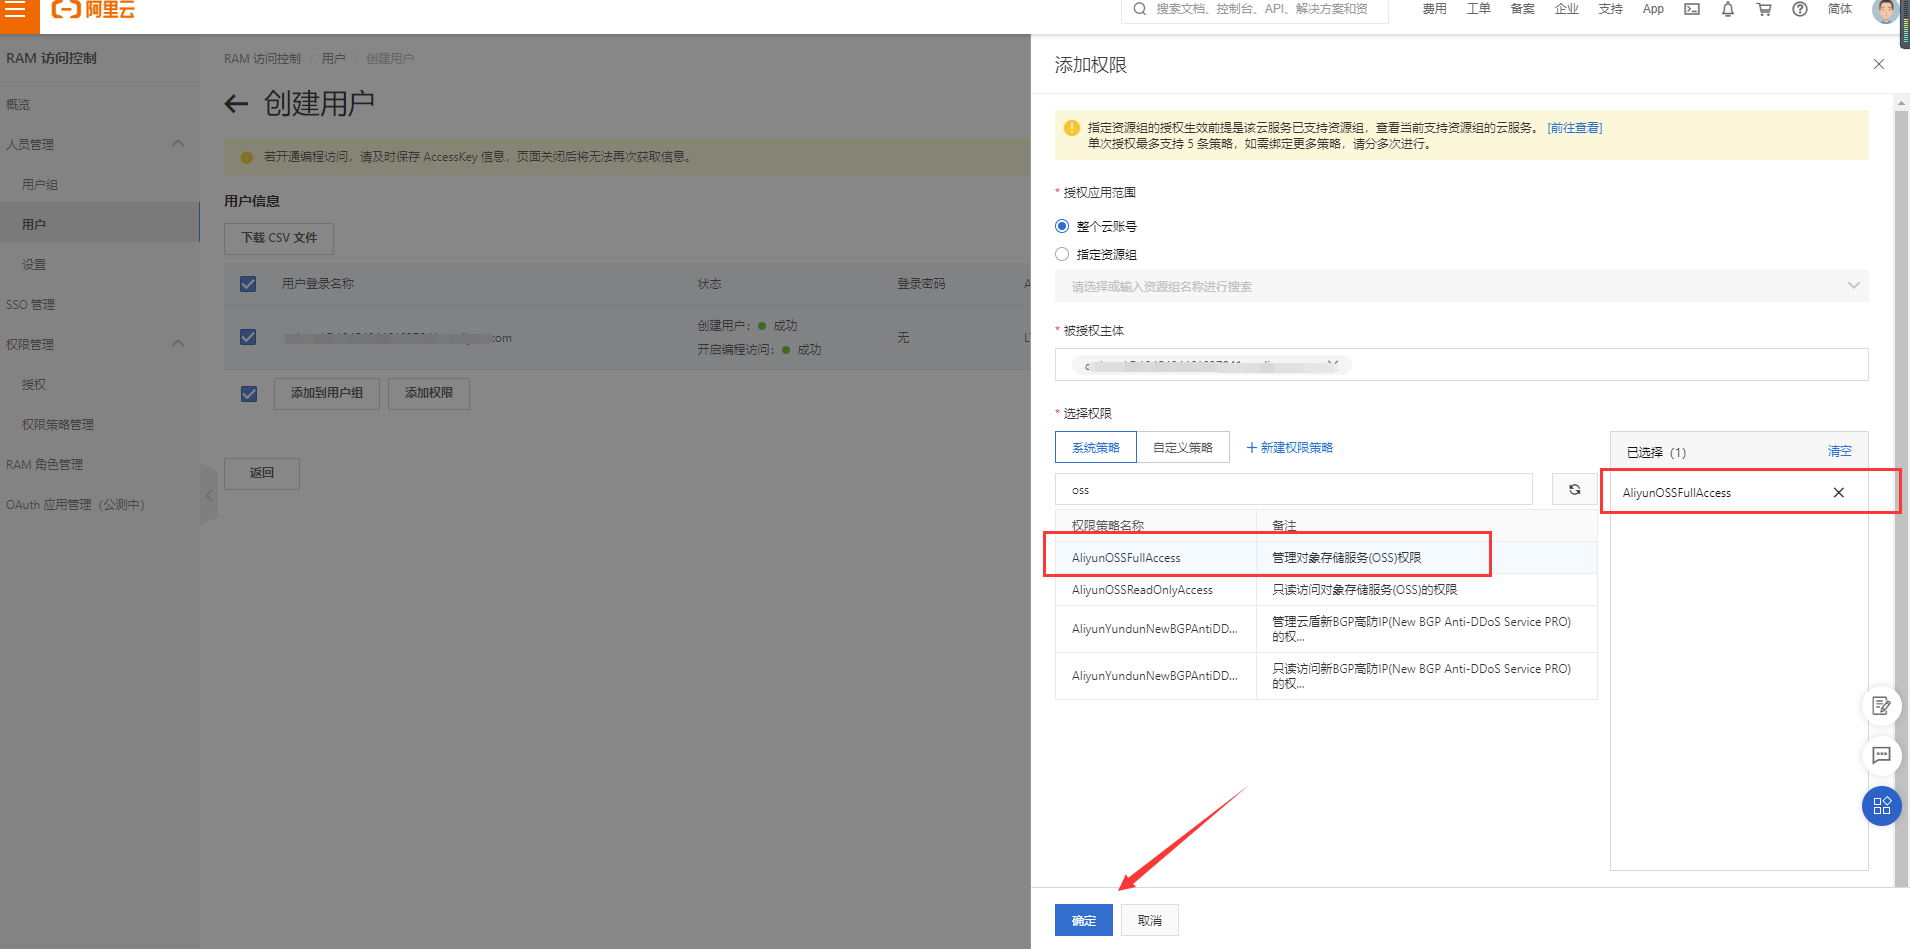Open the CloudShell terminal icon
This screenshot has width=1910, height=949.
click(1691, 9)
